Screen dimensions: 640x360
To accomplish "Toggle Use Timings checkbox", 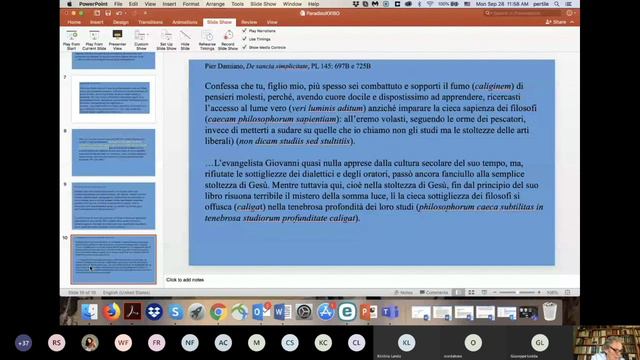I will click(x=244, y=39).
